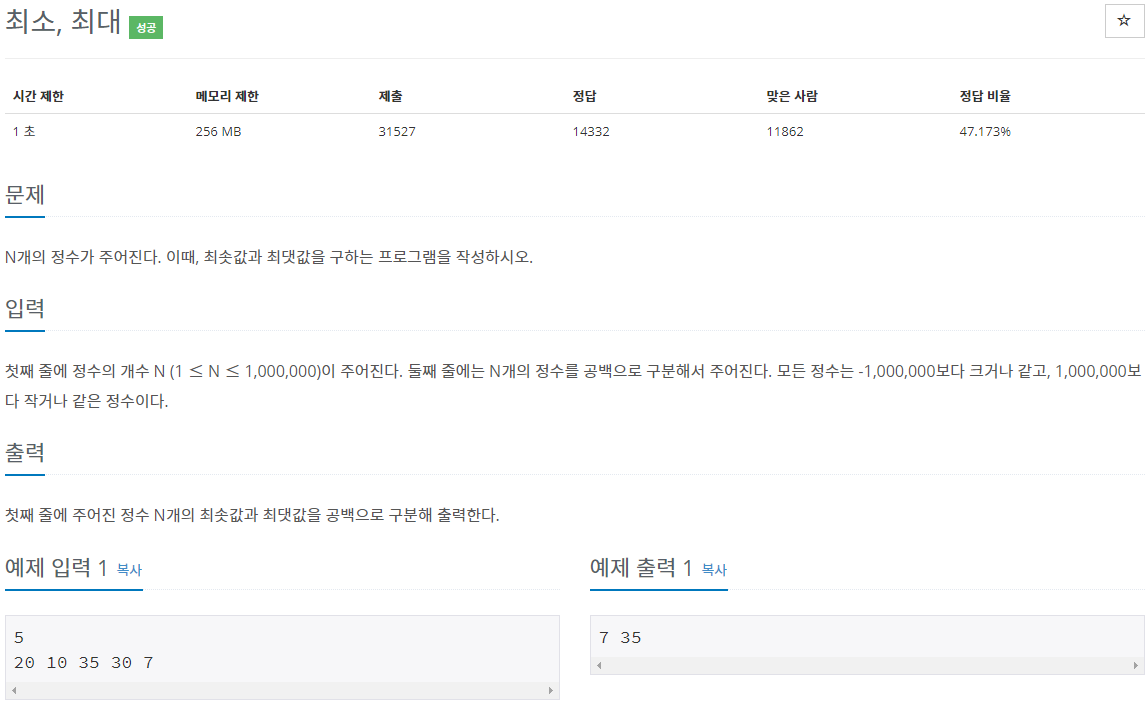Click the 정답 비율 column header
1145x710 pixels.
coord(985,96)
